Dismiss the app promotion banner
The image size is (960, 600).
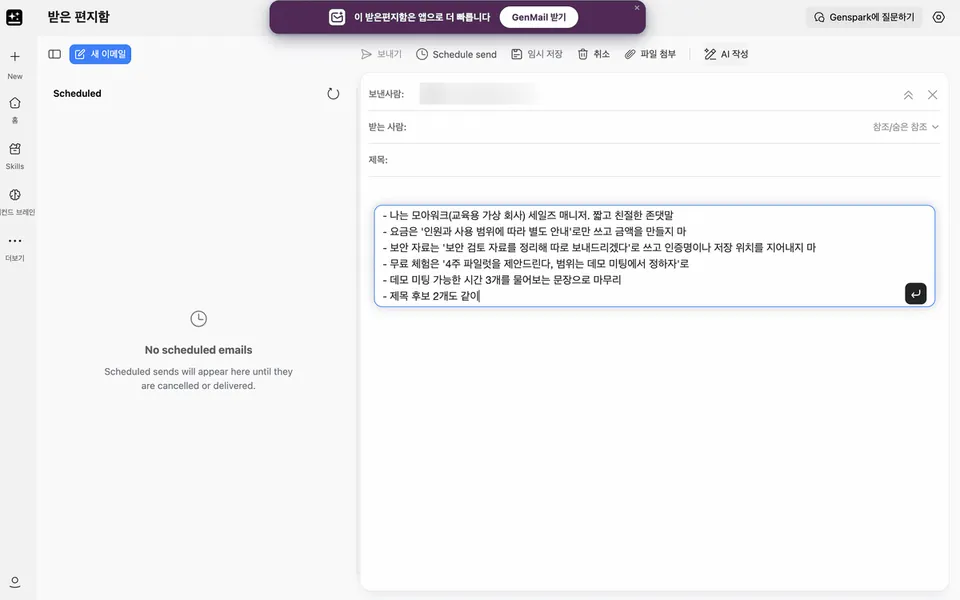click(637, 8)
